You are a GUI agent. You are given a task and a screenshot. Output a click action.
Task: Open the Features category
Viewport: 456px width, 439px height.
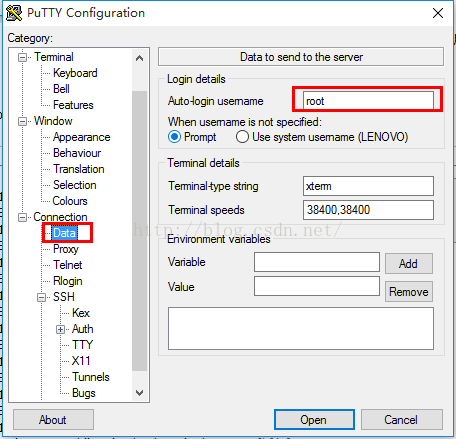[x=73, y=105]
